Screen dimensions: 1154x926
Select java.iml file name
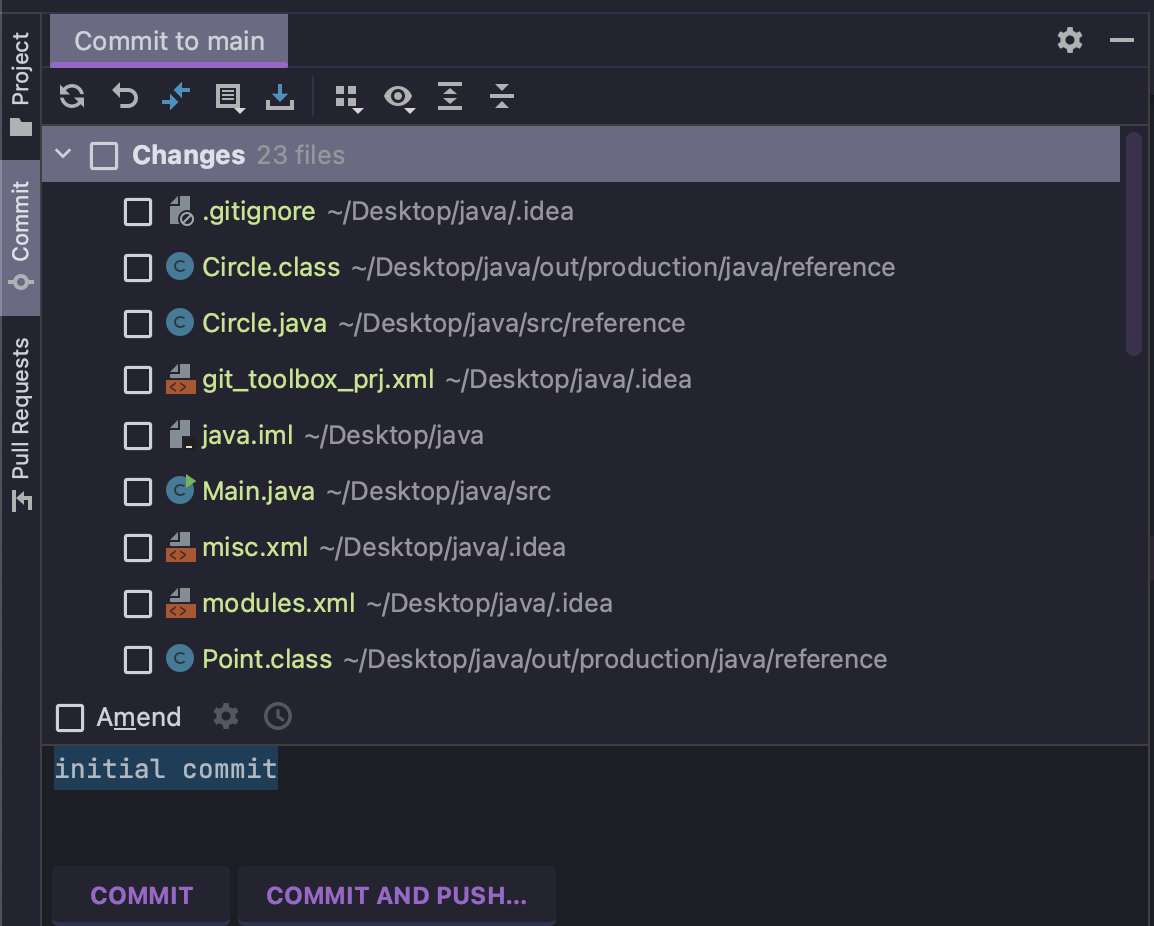(247, 435)
